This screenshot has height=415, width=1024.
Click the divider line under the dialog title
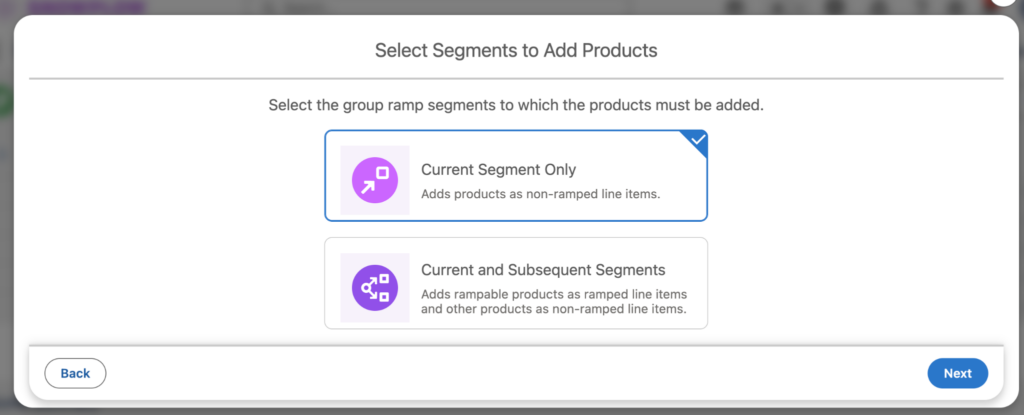pos(516,79)
